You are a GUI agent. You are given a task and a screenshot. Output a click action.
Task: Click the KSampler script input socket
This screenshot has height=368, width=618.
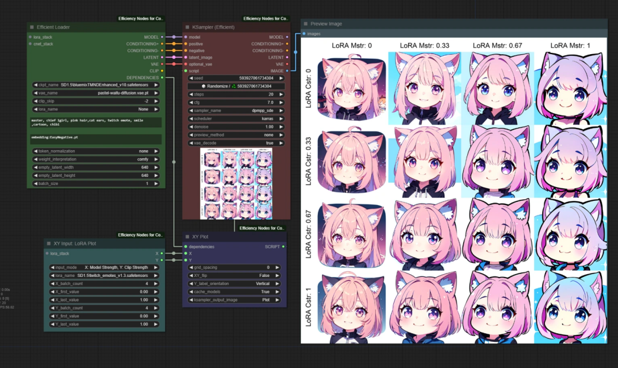coord(186,71)
